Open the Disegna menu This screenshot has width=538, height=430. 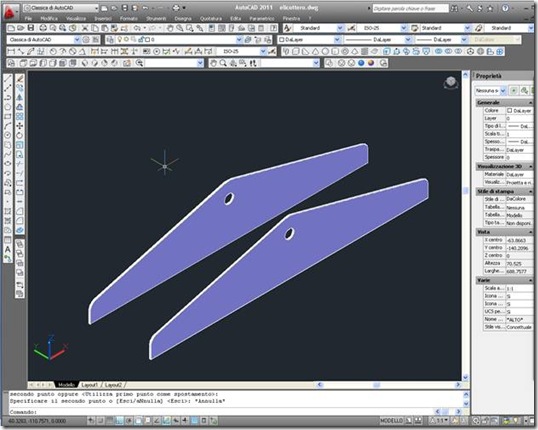[x=183, y=19]
